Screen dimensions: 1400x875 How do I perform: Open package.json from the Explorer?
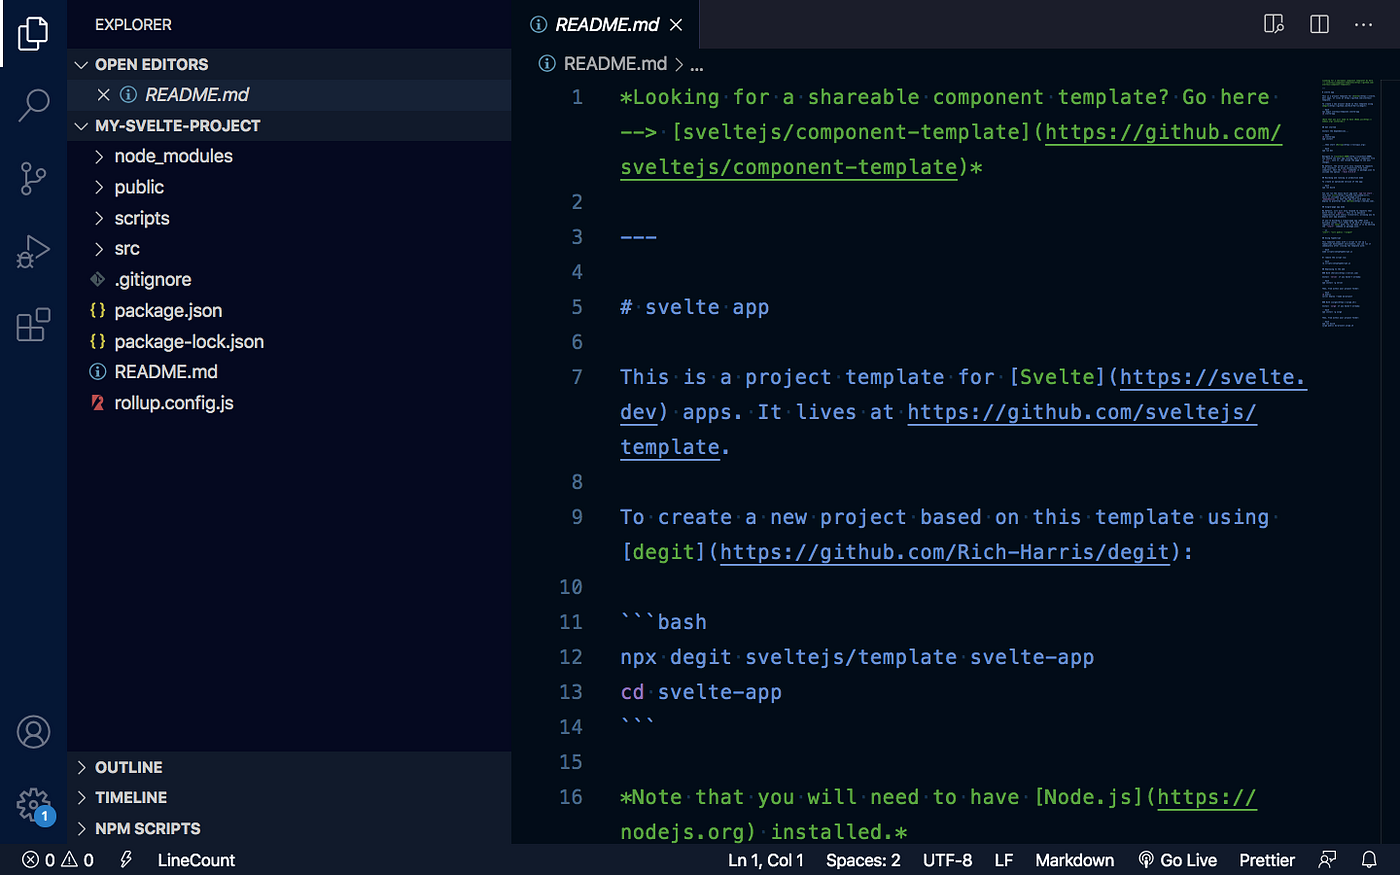point(168,310)
